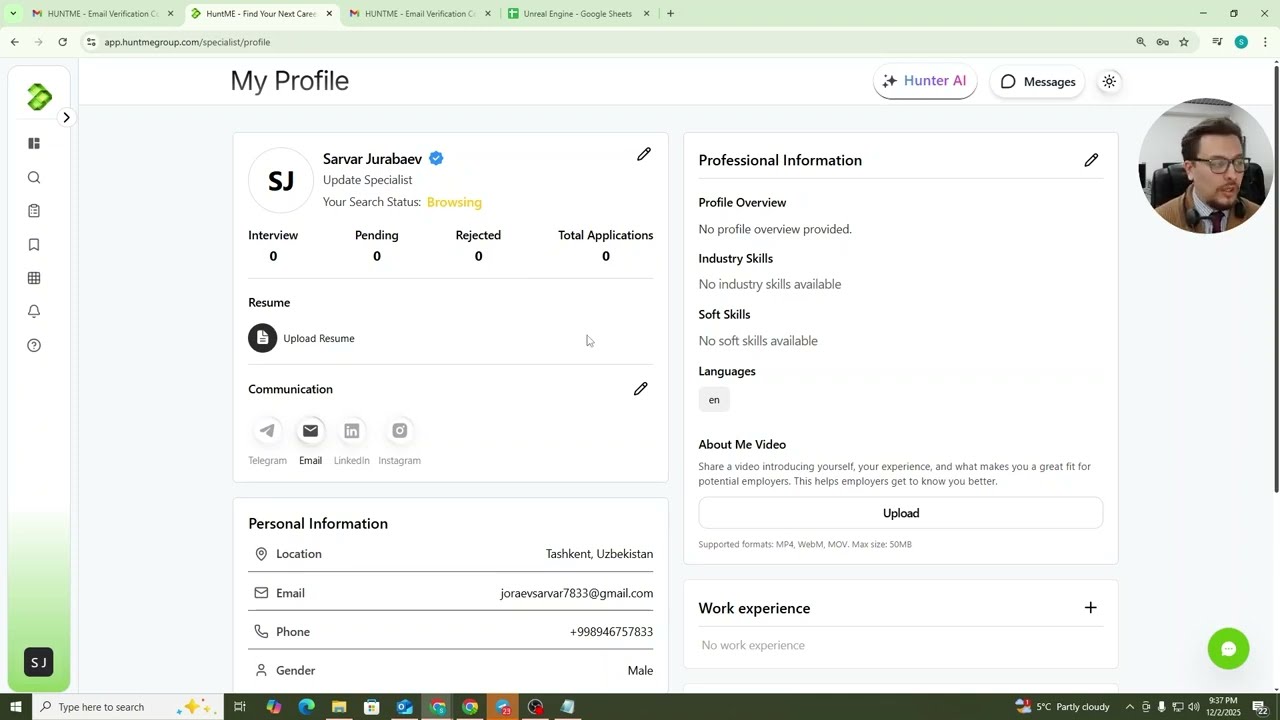Screen dimensions: 1280x720
Task: Show hidden system tray icons
Action: click(1130, 707)
